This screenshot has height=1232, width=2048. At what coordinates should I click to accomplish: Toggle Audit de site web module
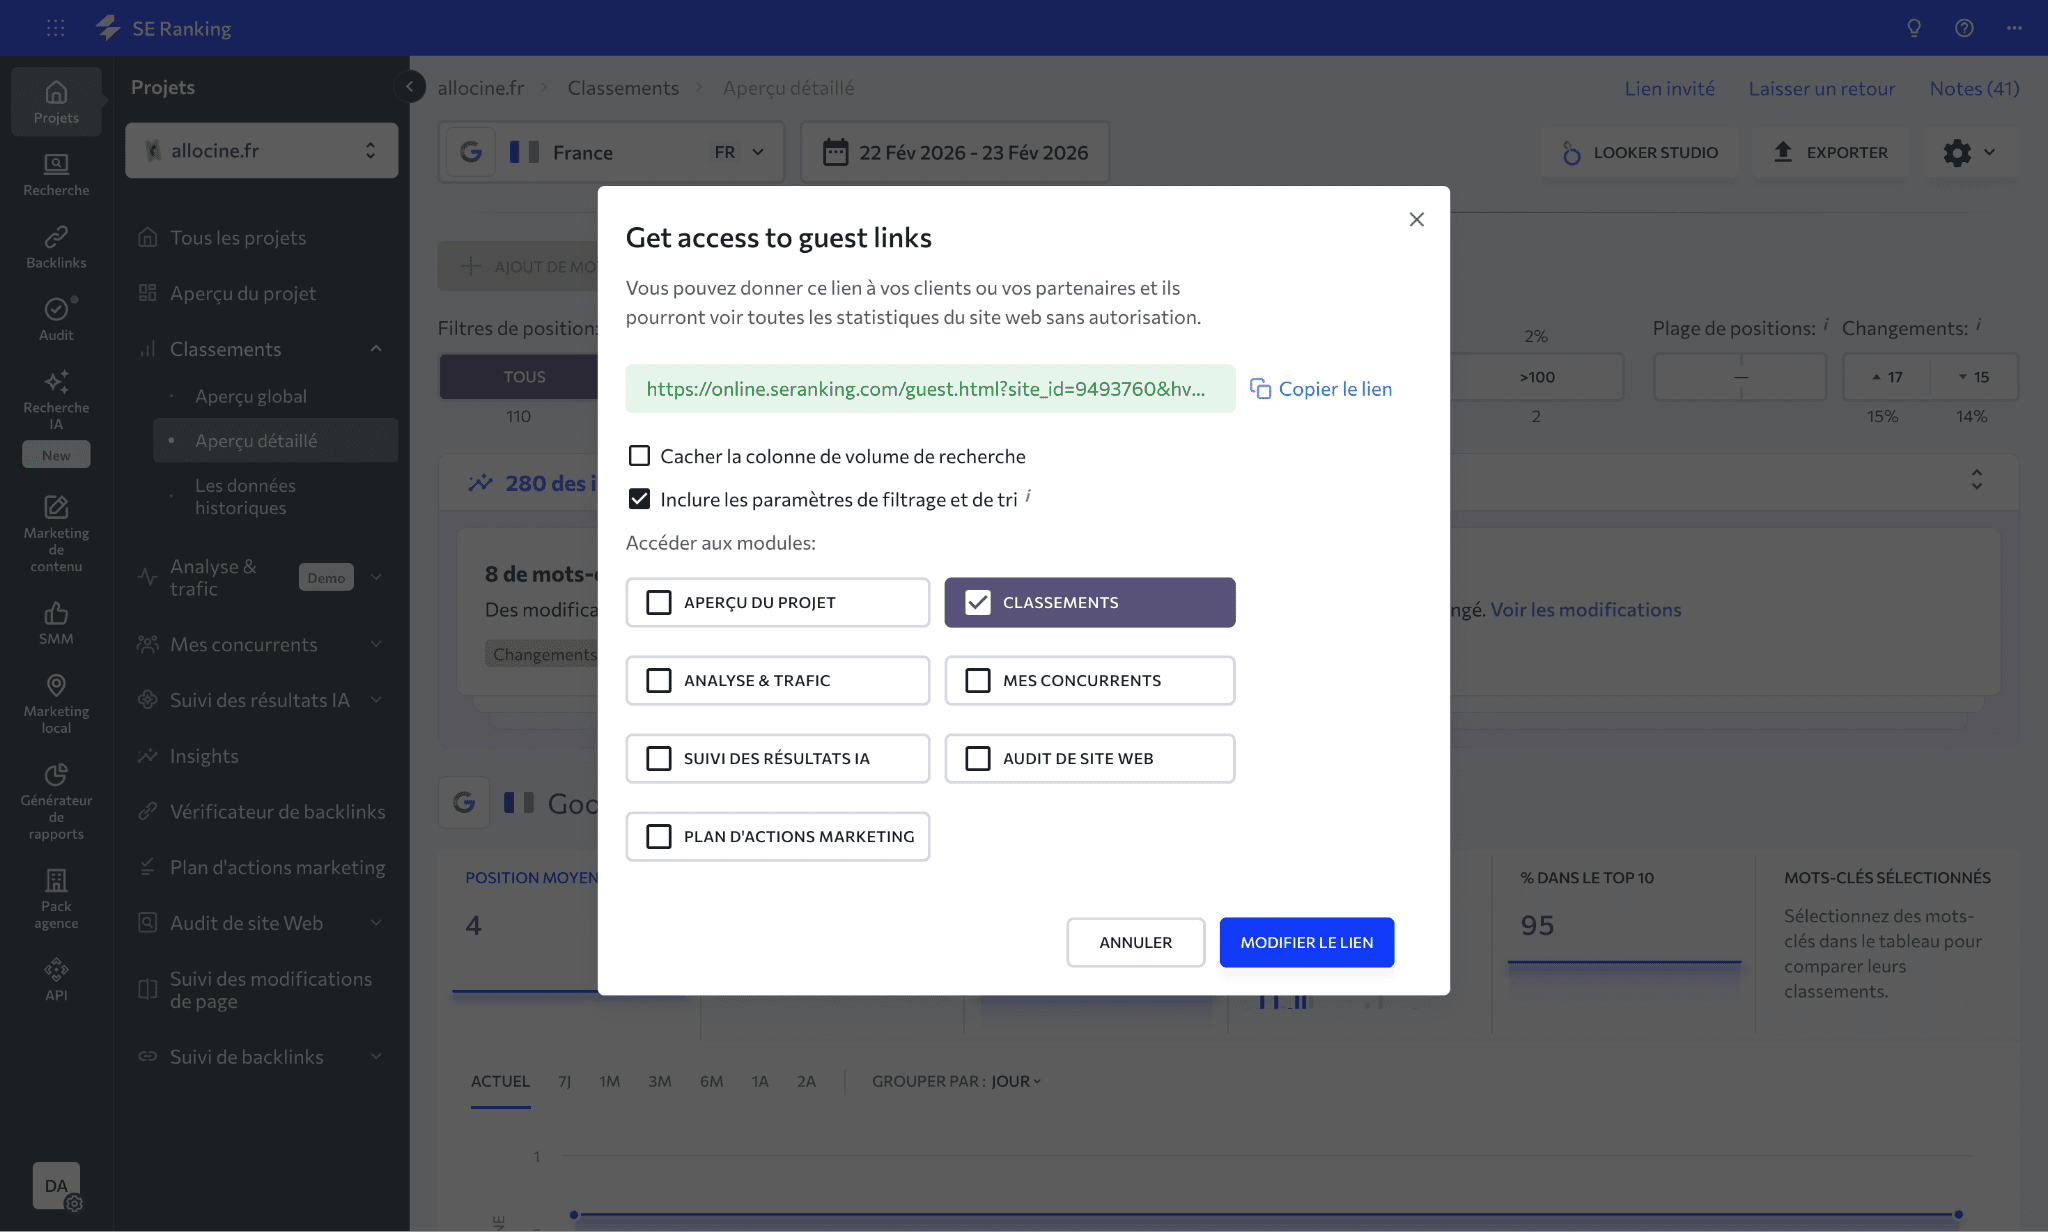pos(978,758)
